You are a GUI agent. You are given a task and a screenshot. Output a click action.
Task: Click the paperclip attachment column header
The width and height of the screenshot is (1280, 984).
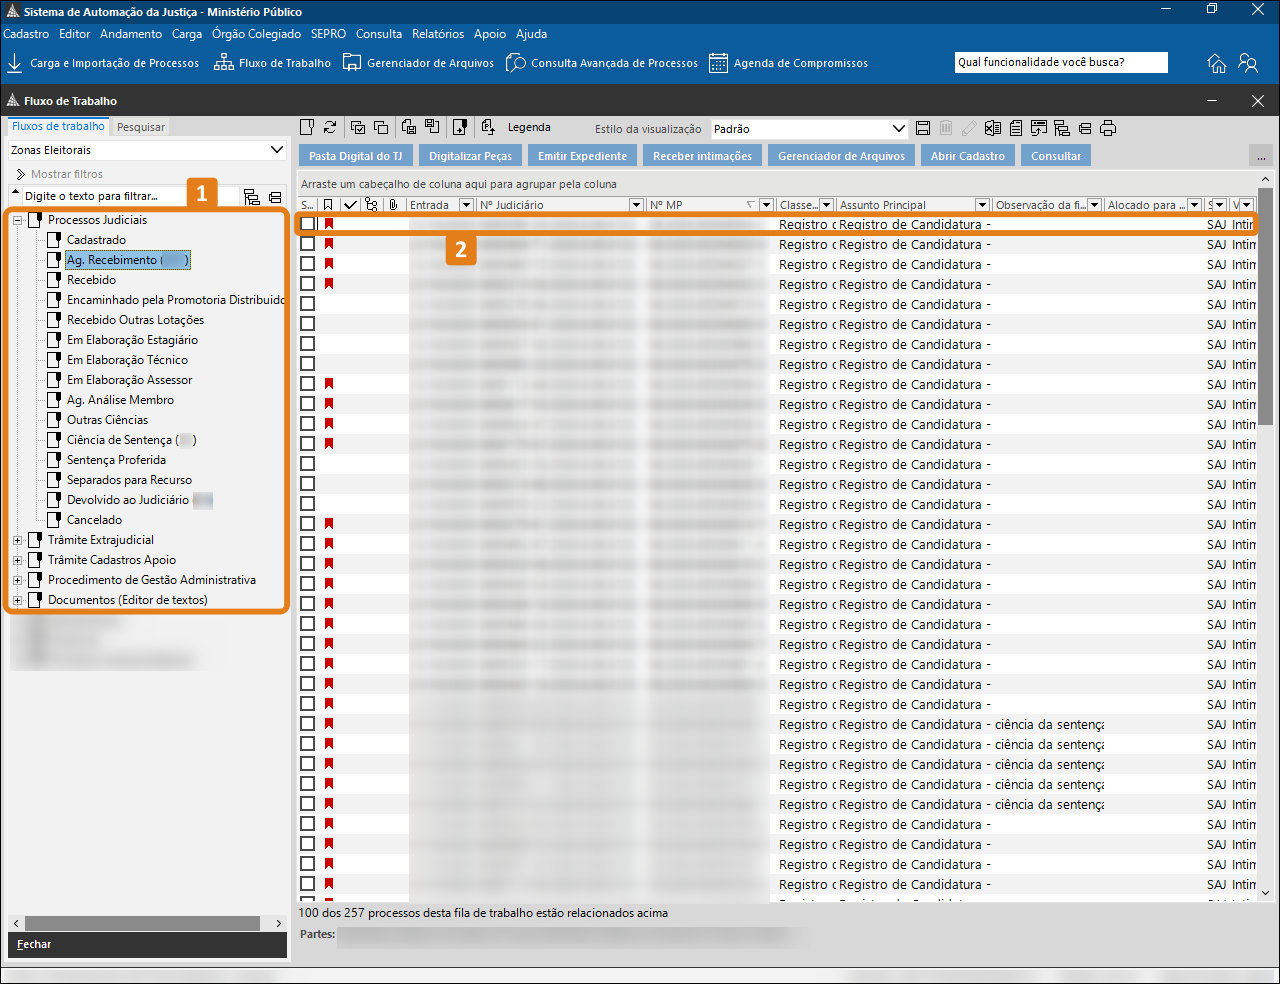click(394, 205)
